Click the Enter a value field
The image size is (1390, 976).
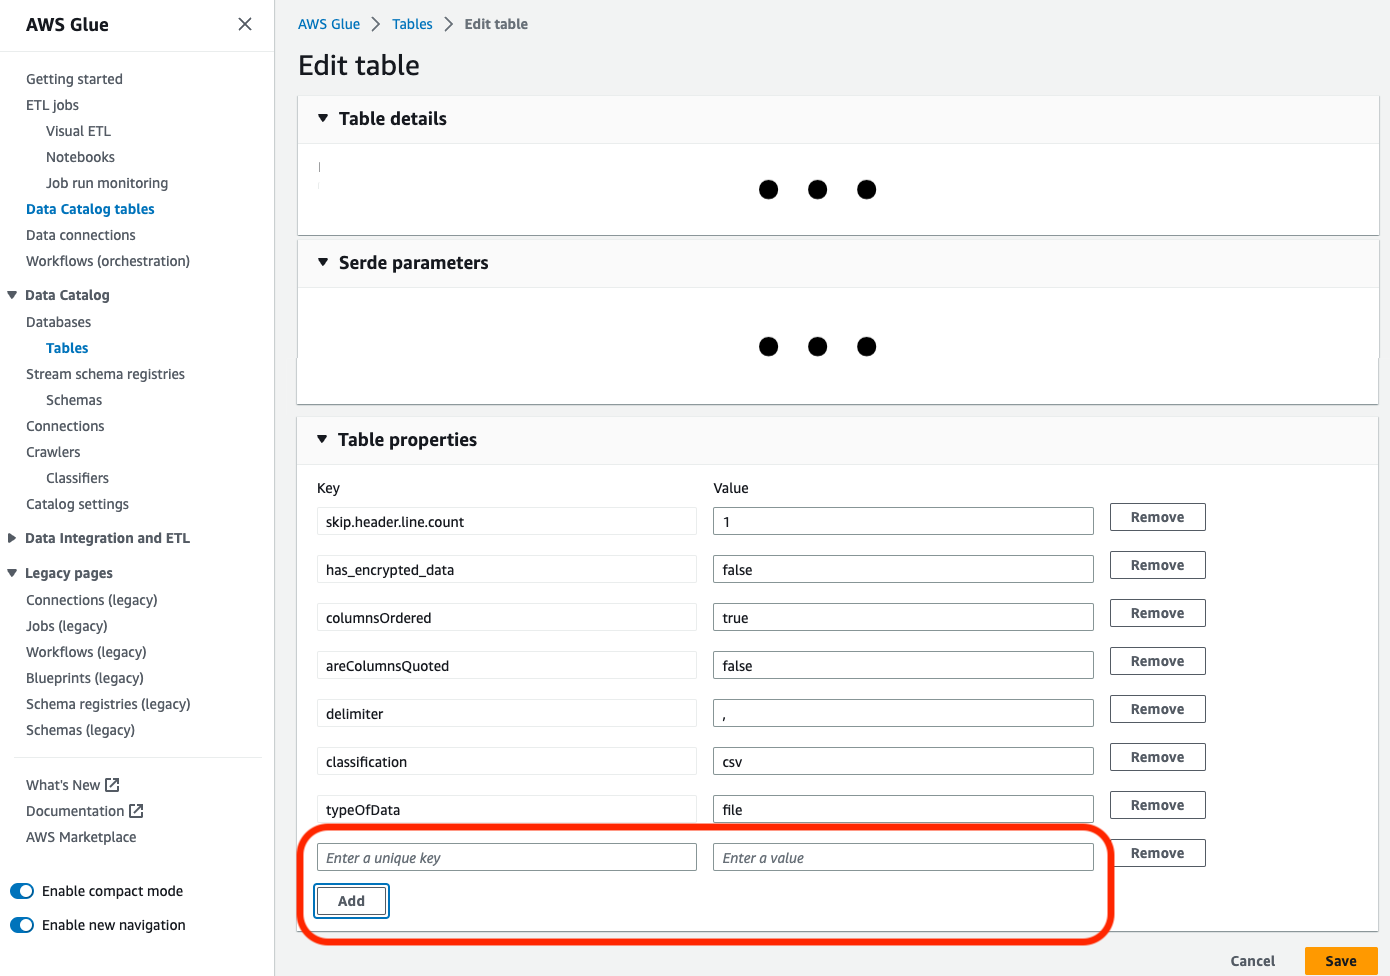(x=902, y=856)
